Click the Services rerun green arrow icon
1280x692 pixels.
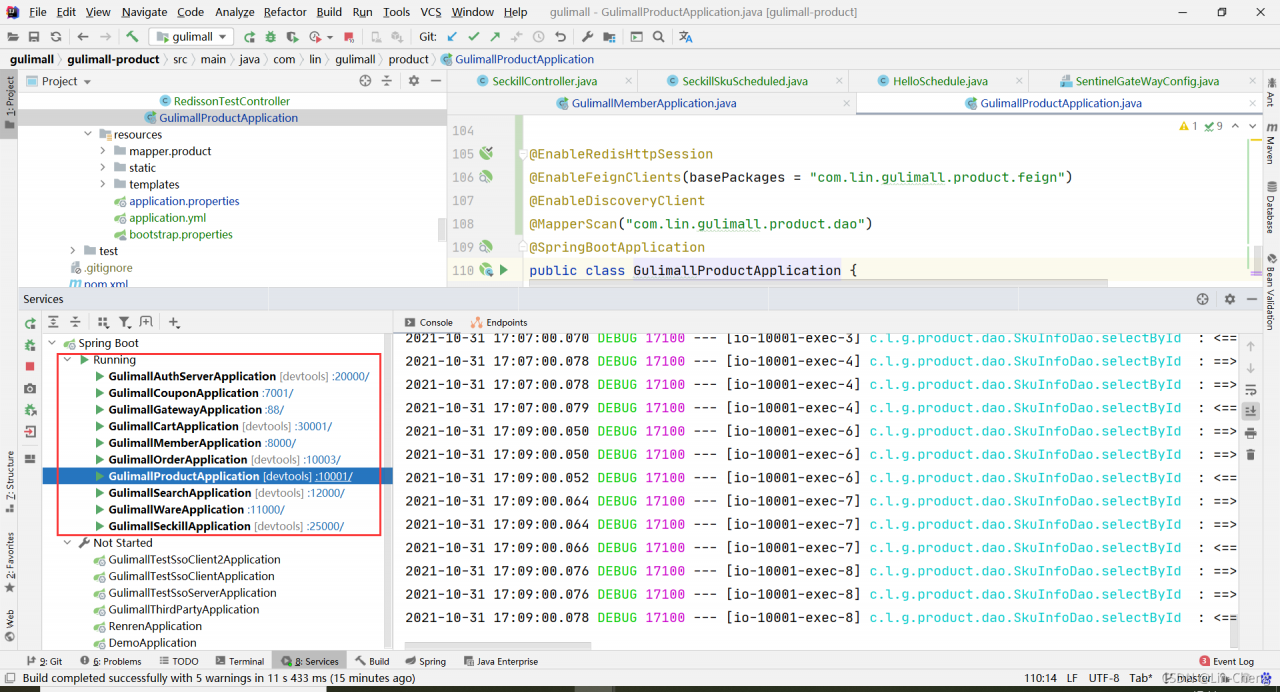coord(30,323)
